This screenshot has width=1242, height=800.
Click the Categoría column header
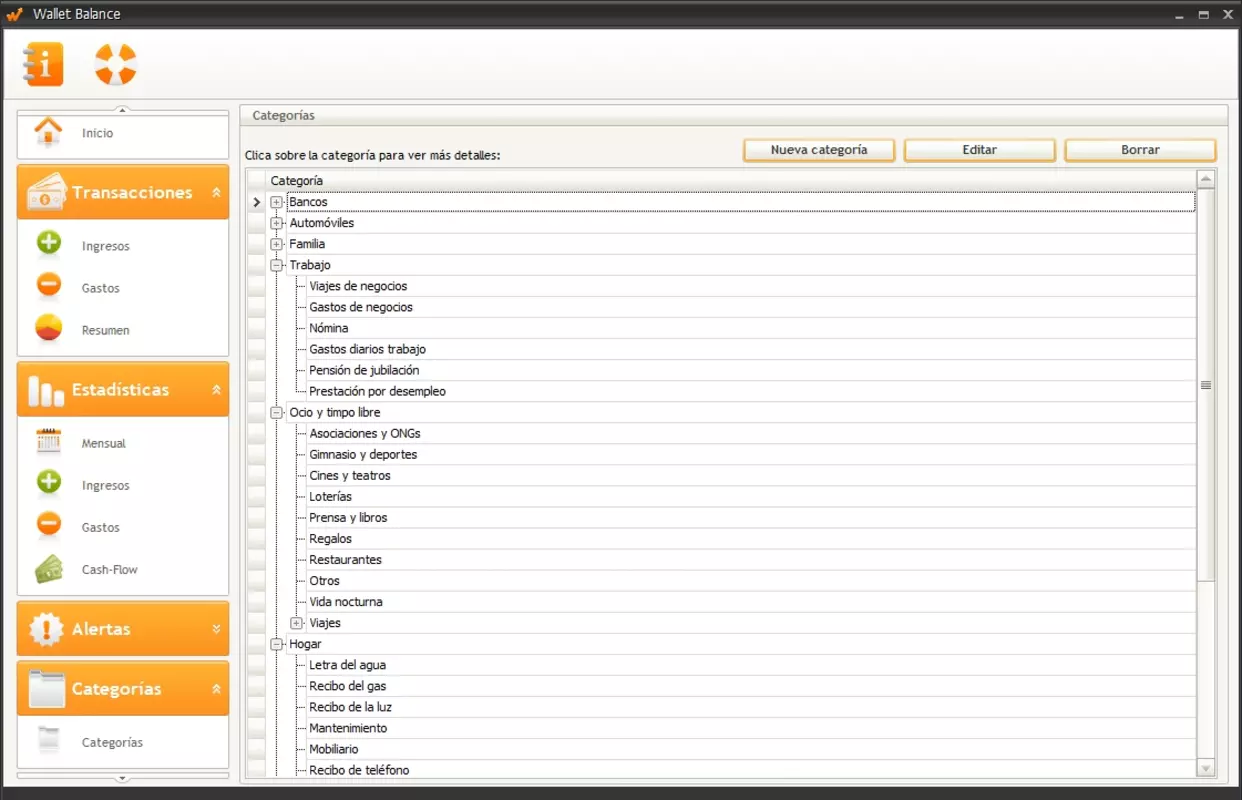(x=731, y=180)
